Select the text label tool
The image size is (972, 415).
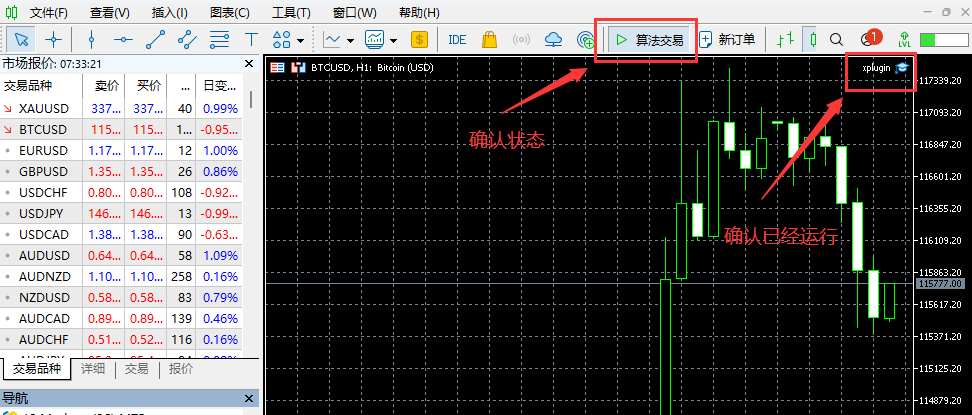(251, 40)
